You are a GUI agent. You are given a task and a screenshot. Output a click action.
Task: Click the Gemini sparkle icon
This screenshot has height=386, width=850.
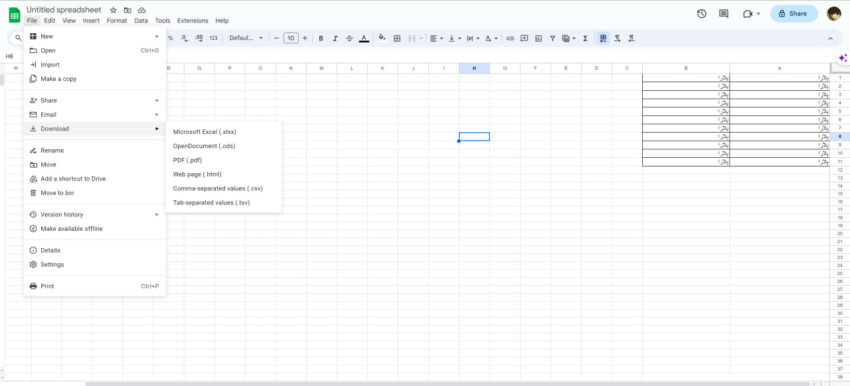(x=842, y=57)
